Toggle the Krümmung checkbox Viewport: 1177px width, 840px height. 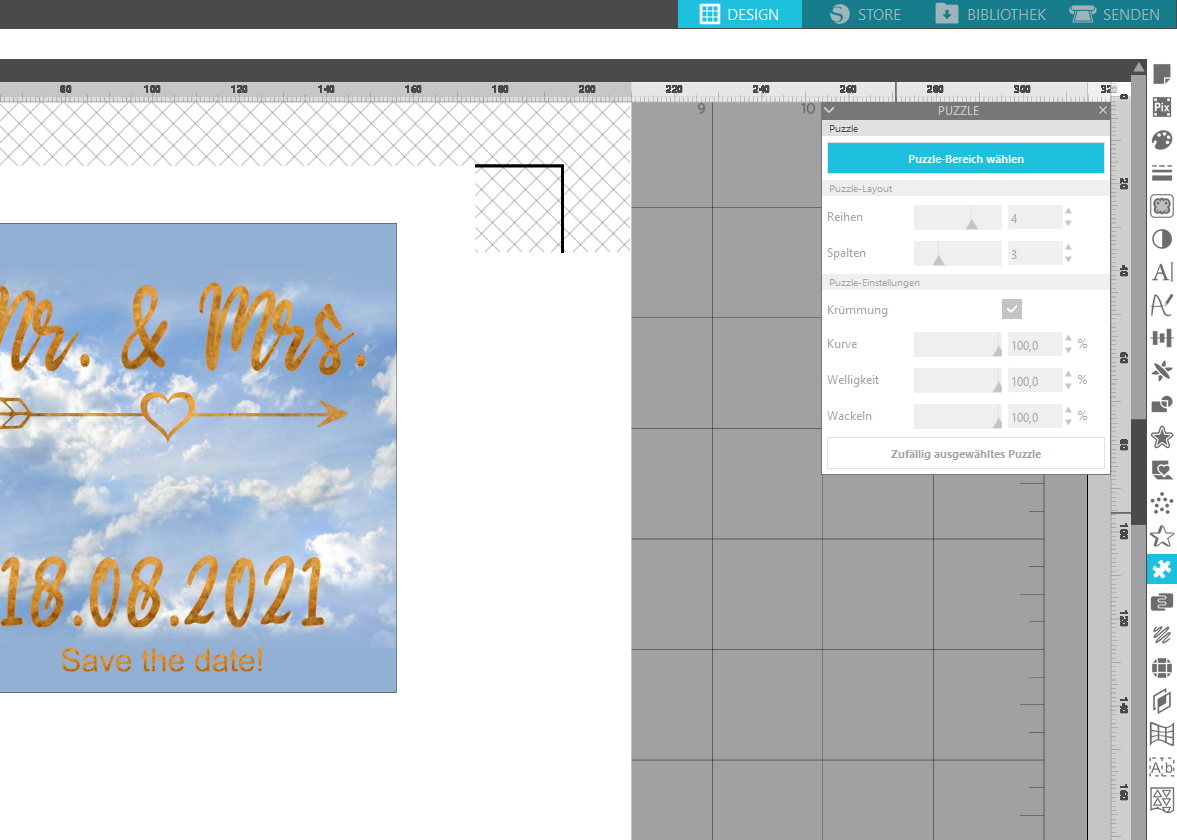(1011, 310)
